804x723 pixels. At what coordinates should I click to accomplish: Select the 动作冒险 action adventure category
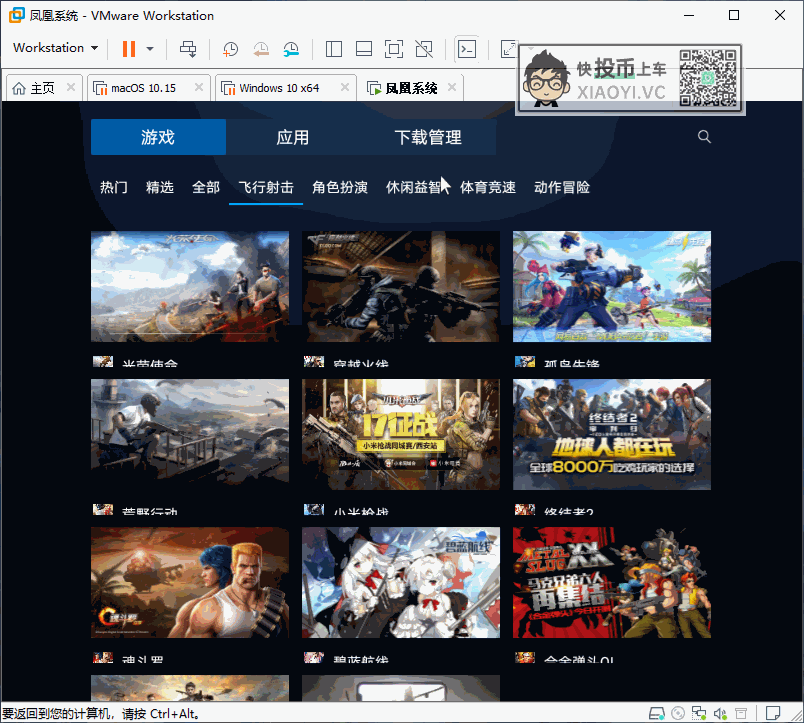(562, 187)
